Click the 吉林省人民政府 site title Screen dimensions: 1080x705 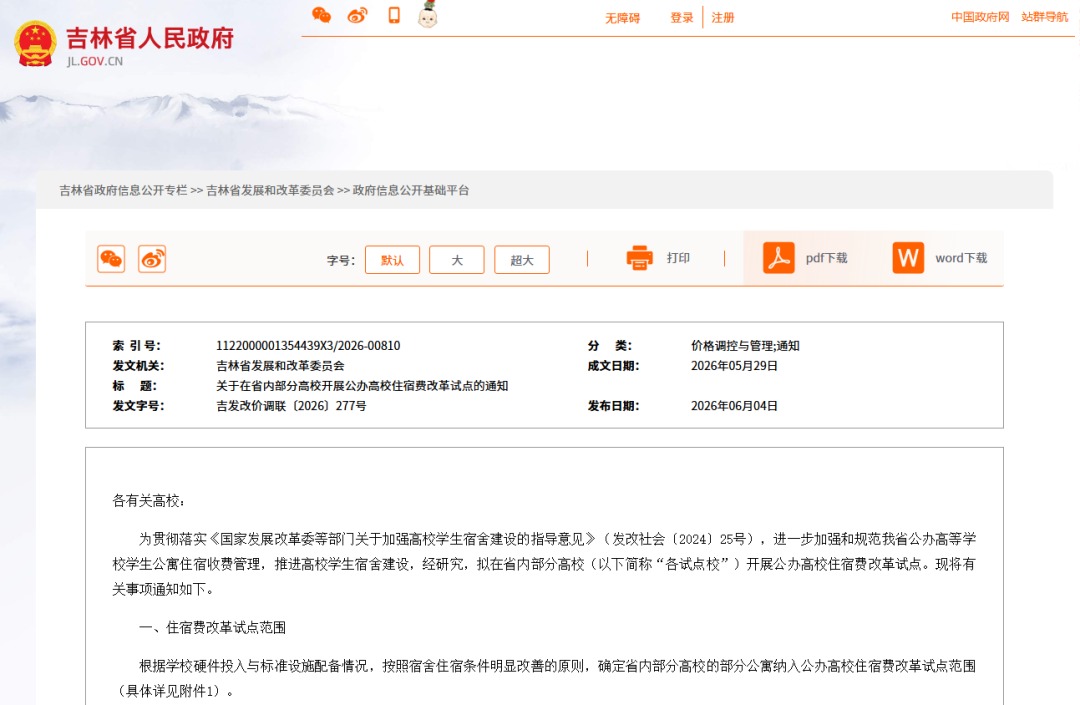coord(150,39)
